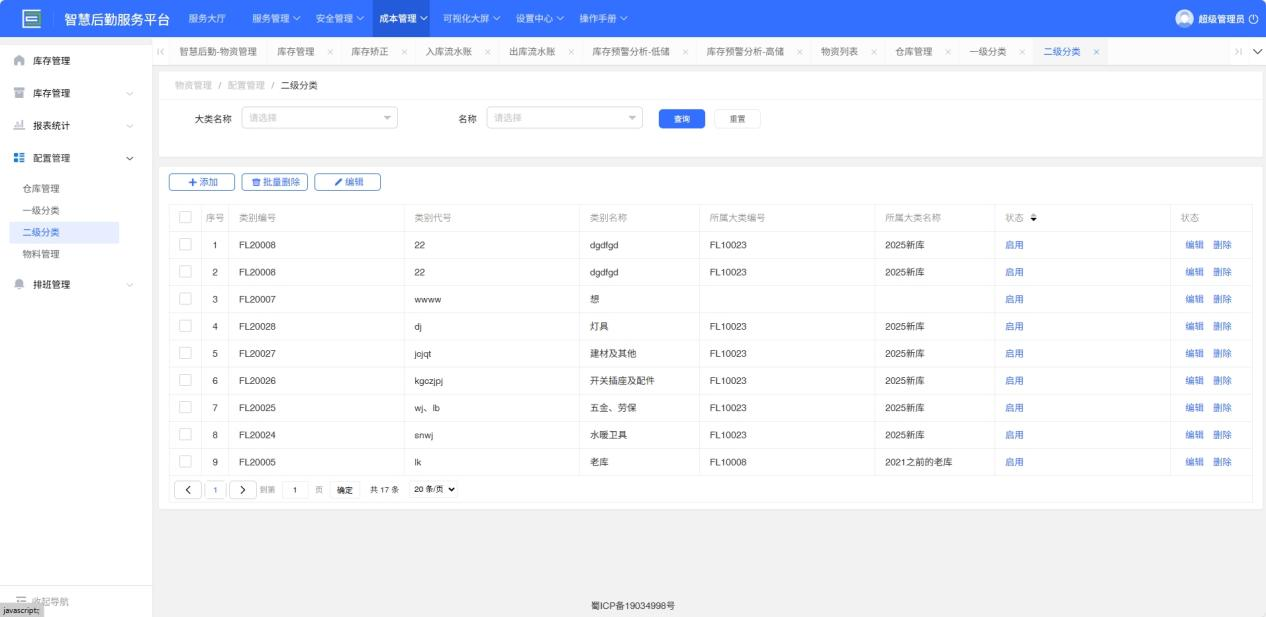
Task: Click the blue 查询 button
Action: 682,119
